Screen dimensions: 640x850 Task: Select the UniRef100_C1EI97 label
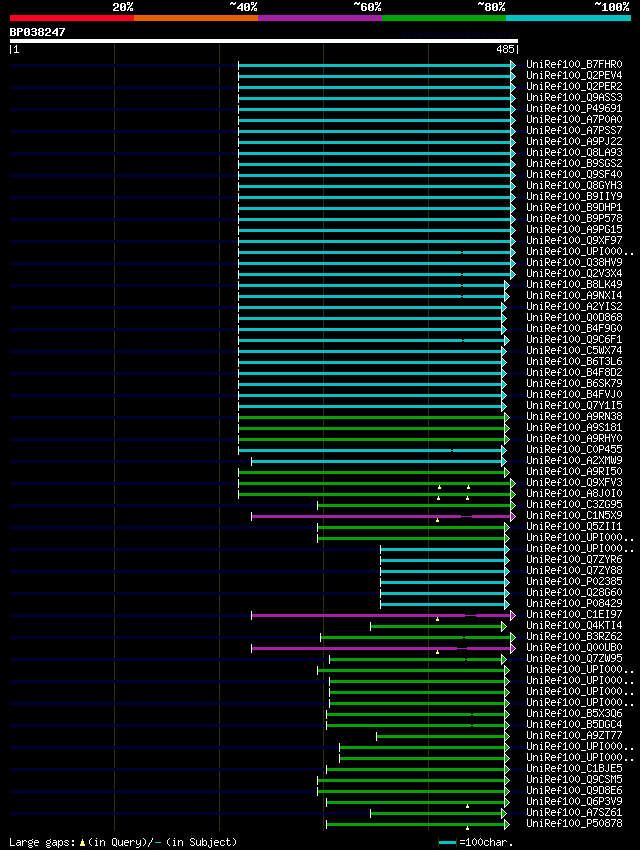pos(574,614)
